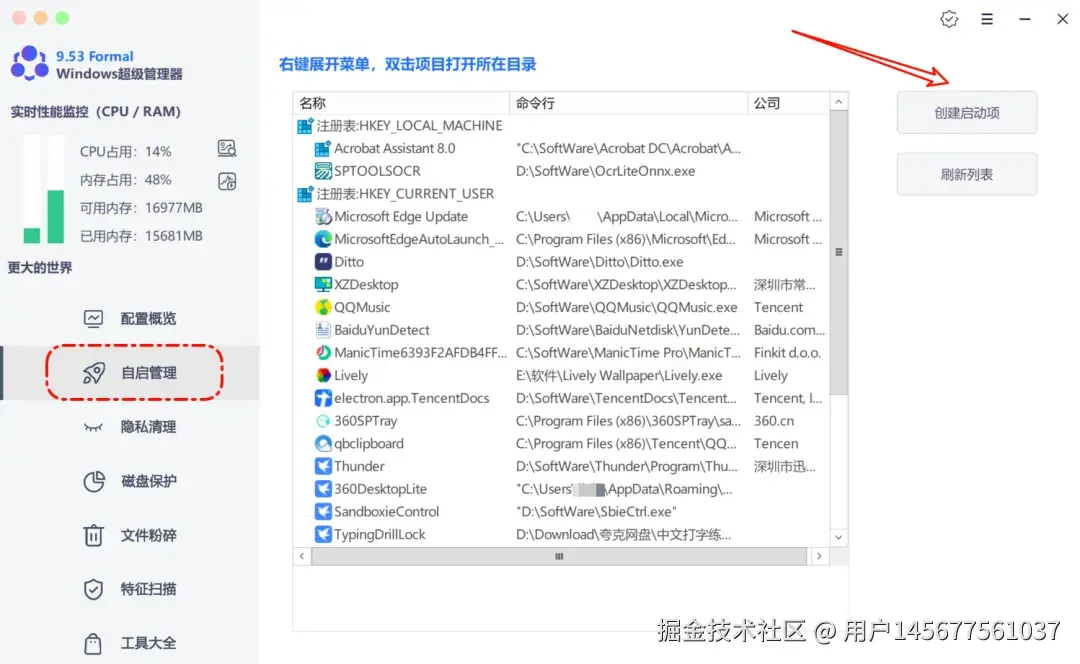The width and height of the screenshot is (1080, 664).
Task: Select the SPTOOLSOCR entry icon
Action: point(322,171)
